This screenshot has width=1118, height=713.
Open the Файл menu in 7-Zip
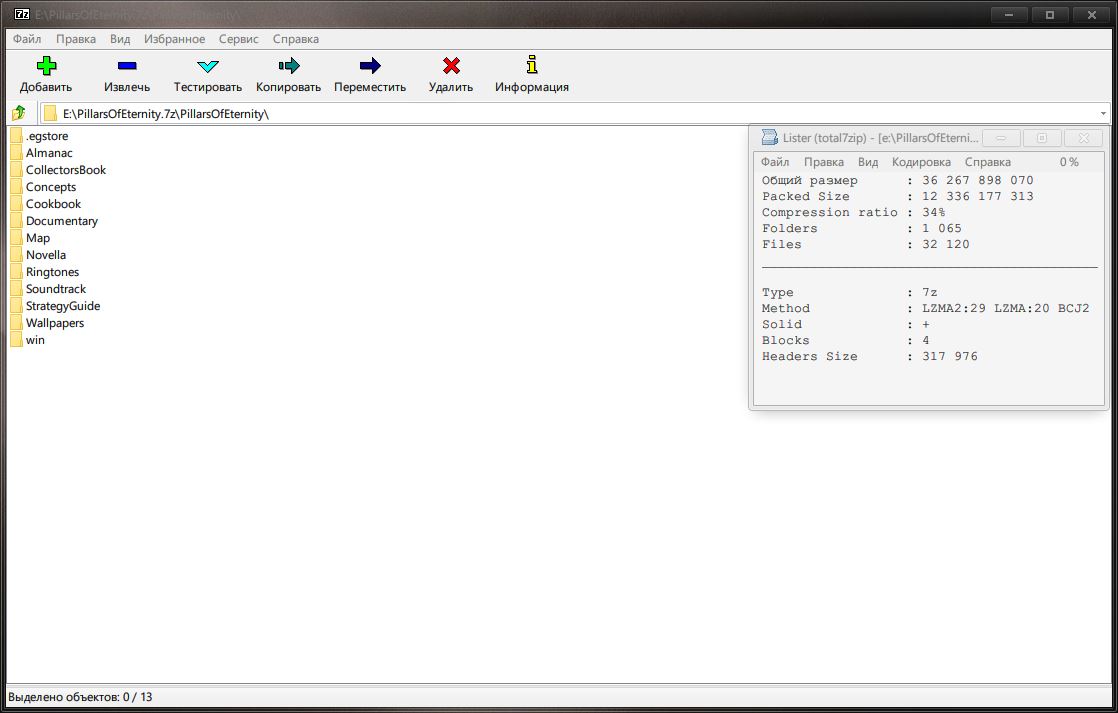(x=27, y=39)
